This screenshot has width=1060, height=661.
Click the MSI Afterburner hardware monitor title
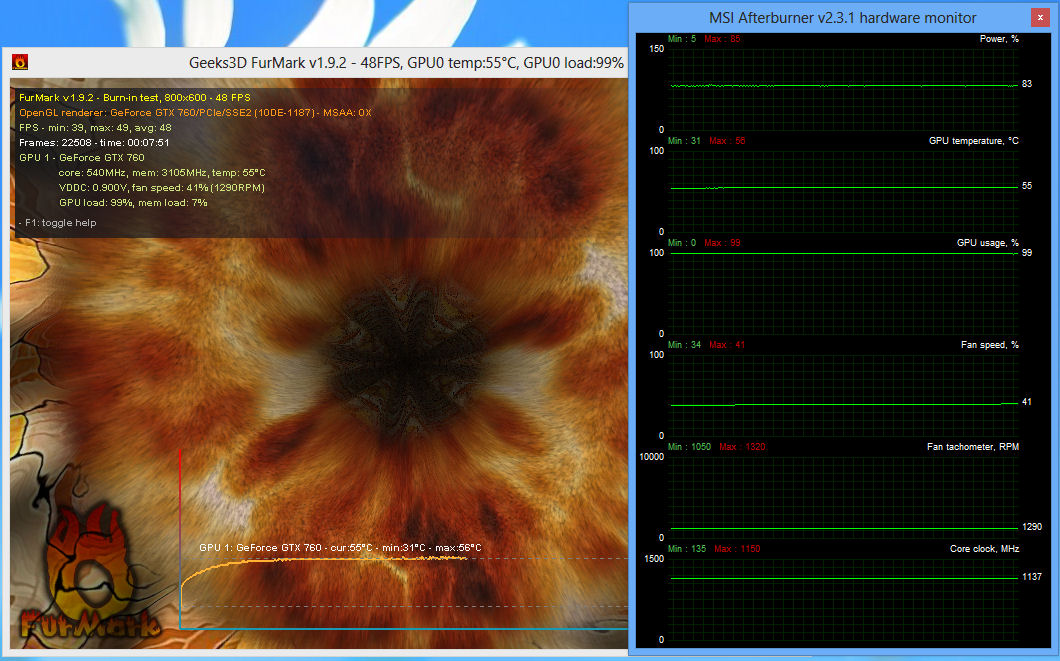842,18
